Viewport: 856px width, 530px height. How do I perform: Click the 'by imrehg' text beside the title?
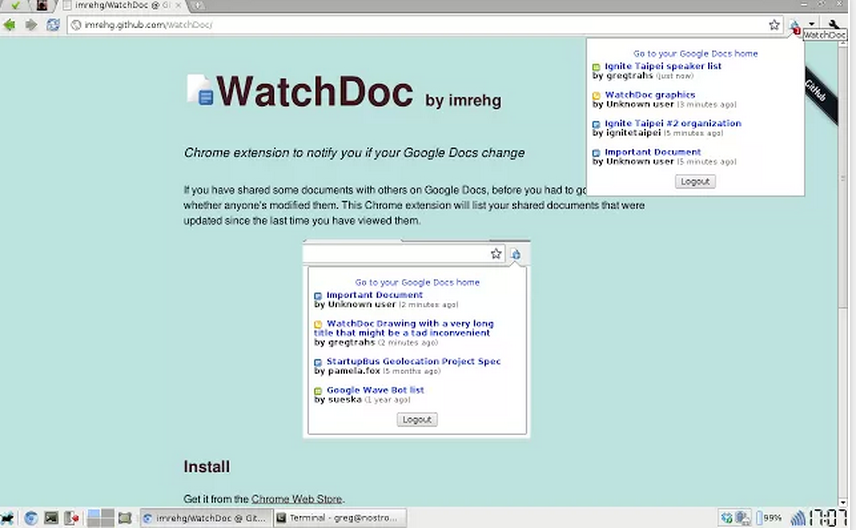point(463,101)
